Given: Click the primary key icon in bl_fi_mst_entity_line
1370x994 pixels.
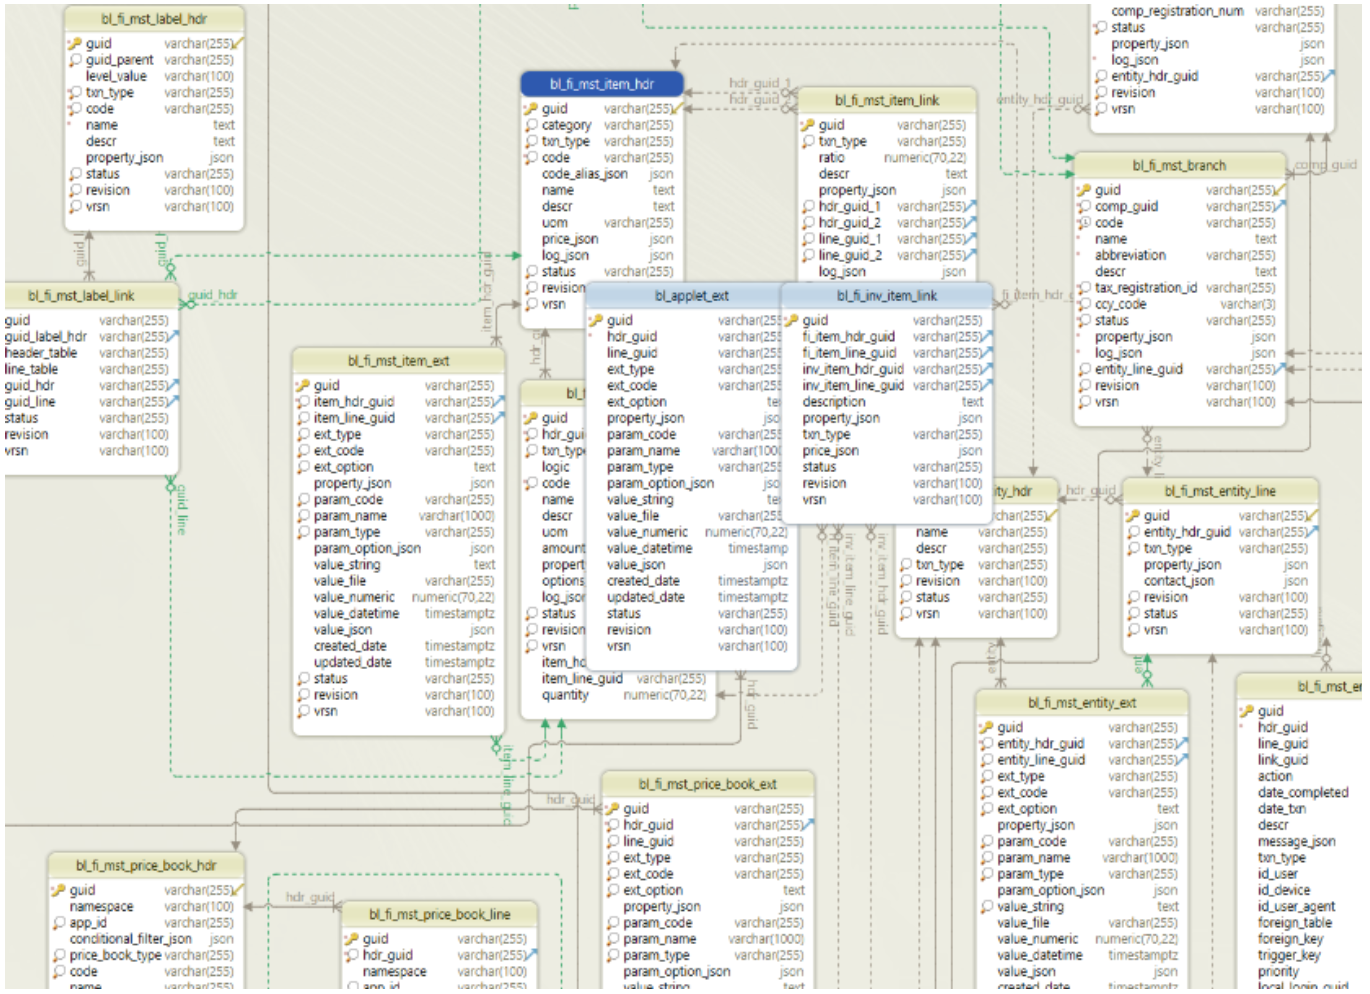Looking at the screenshot, I should pos(1133,516).
